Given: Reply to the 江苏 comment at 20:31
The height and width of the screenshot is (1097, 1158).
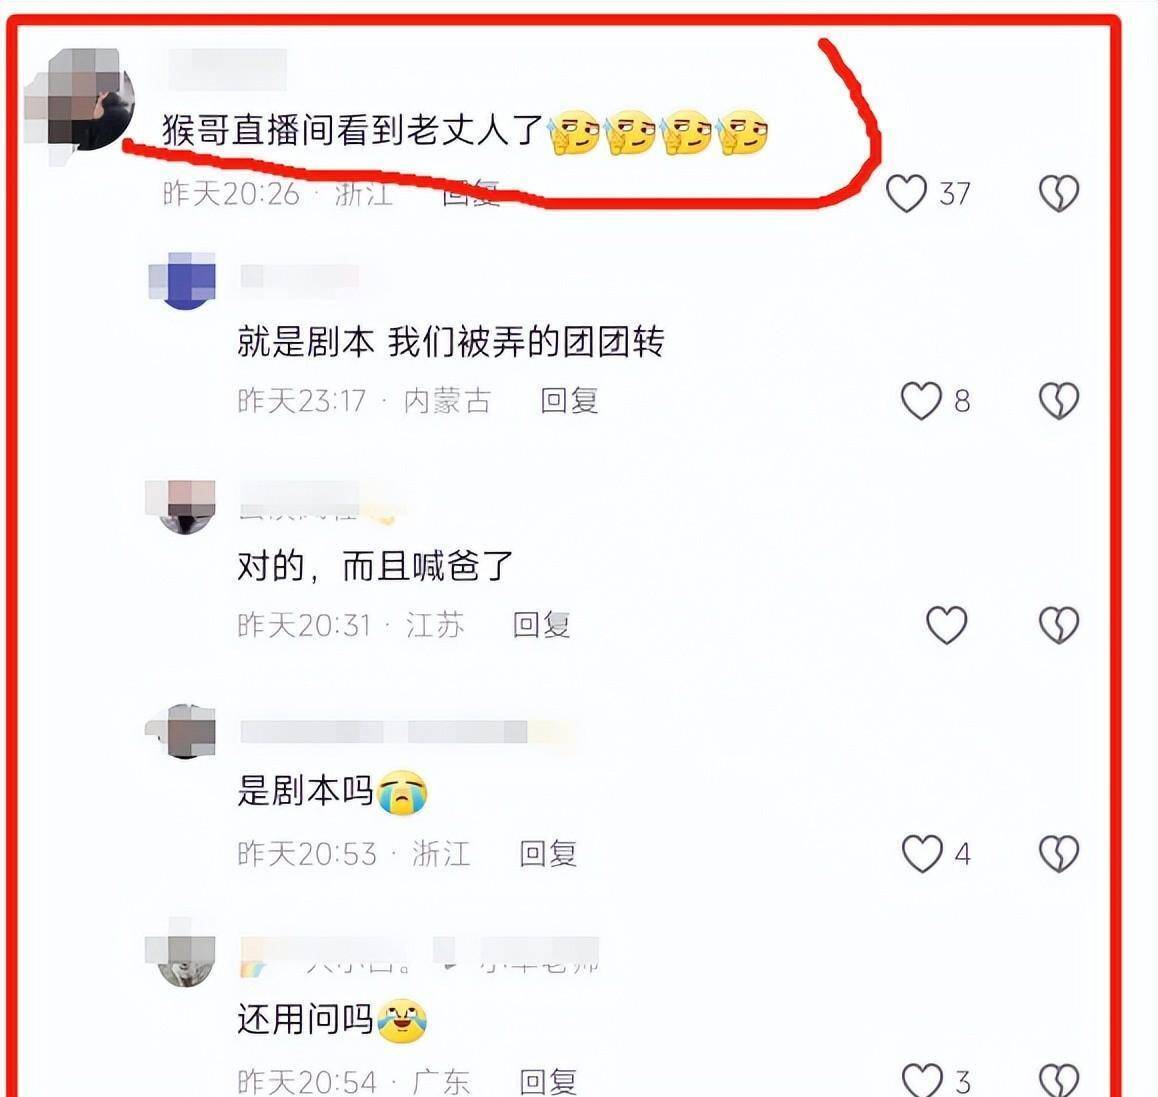Looking at the screenshot, I should click(x=541, y=625).
